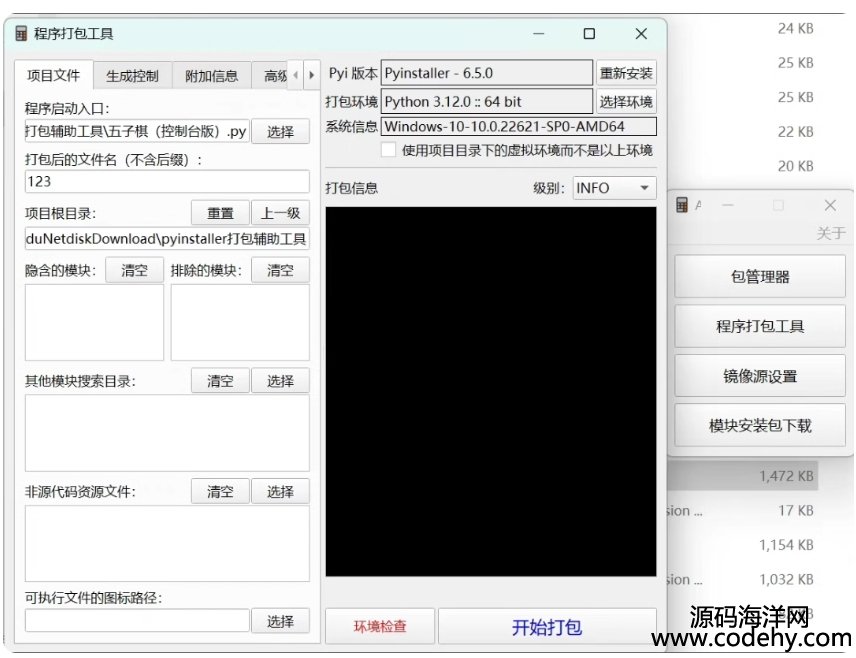Open 包管理器 from launcher window

(760, 276)
